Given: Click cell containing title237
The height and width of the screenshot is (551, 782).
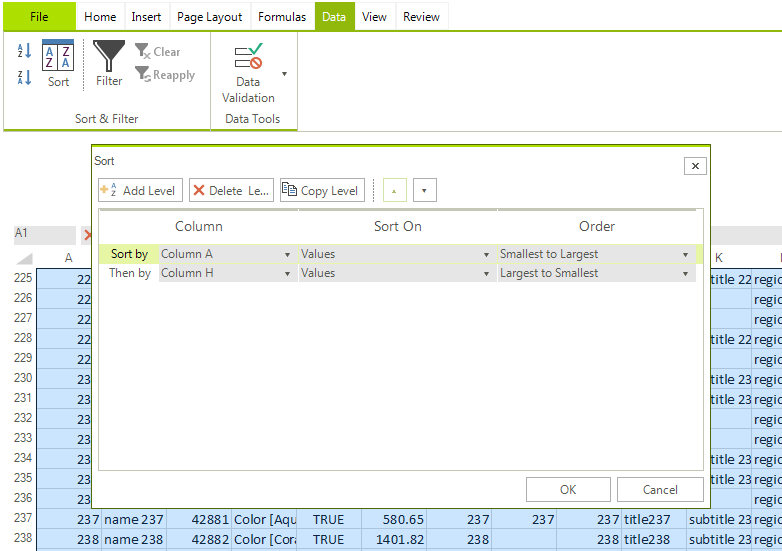Looking at the screenshot, I should [654, 519].
